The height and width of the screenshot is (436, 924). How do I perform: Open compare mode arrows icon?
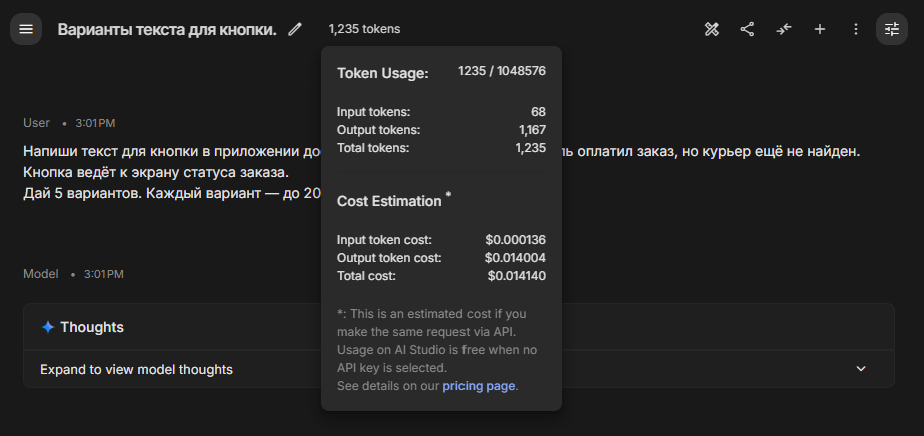point(784,29)
